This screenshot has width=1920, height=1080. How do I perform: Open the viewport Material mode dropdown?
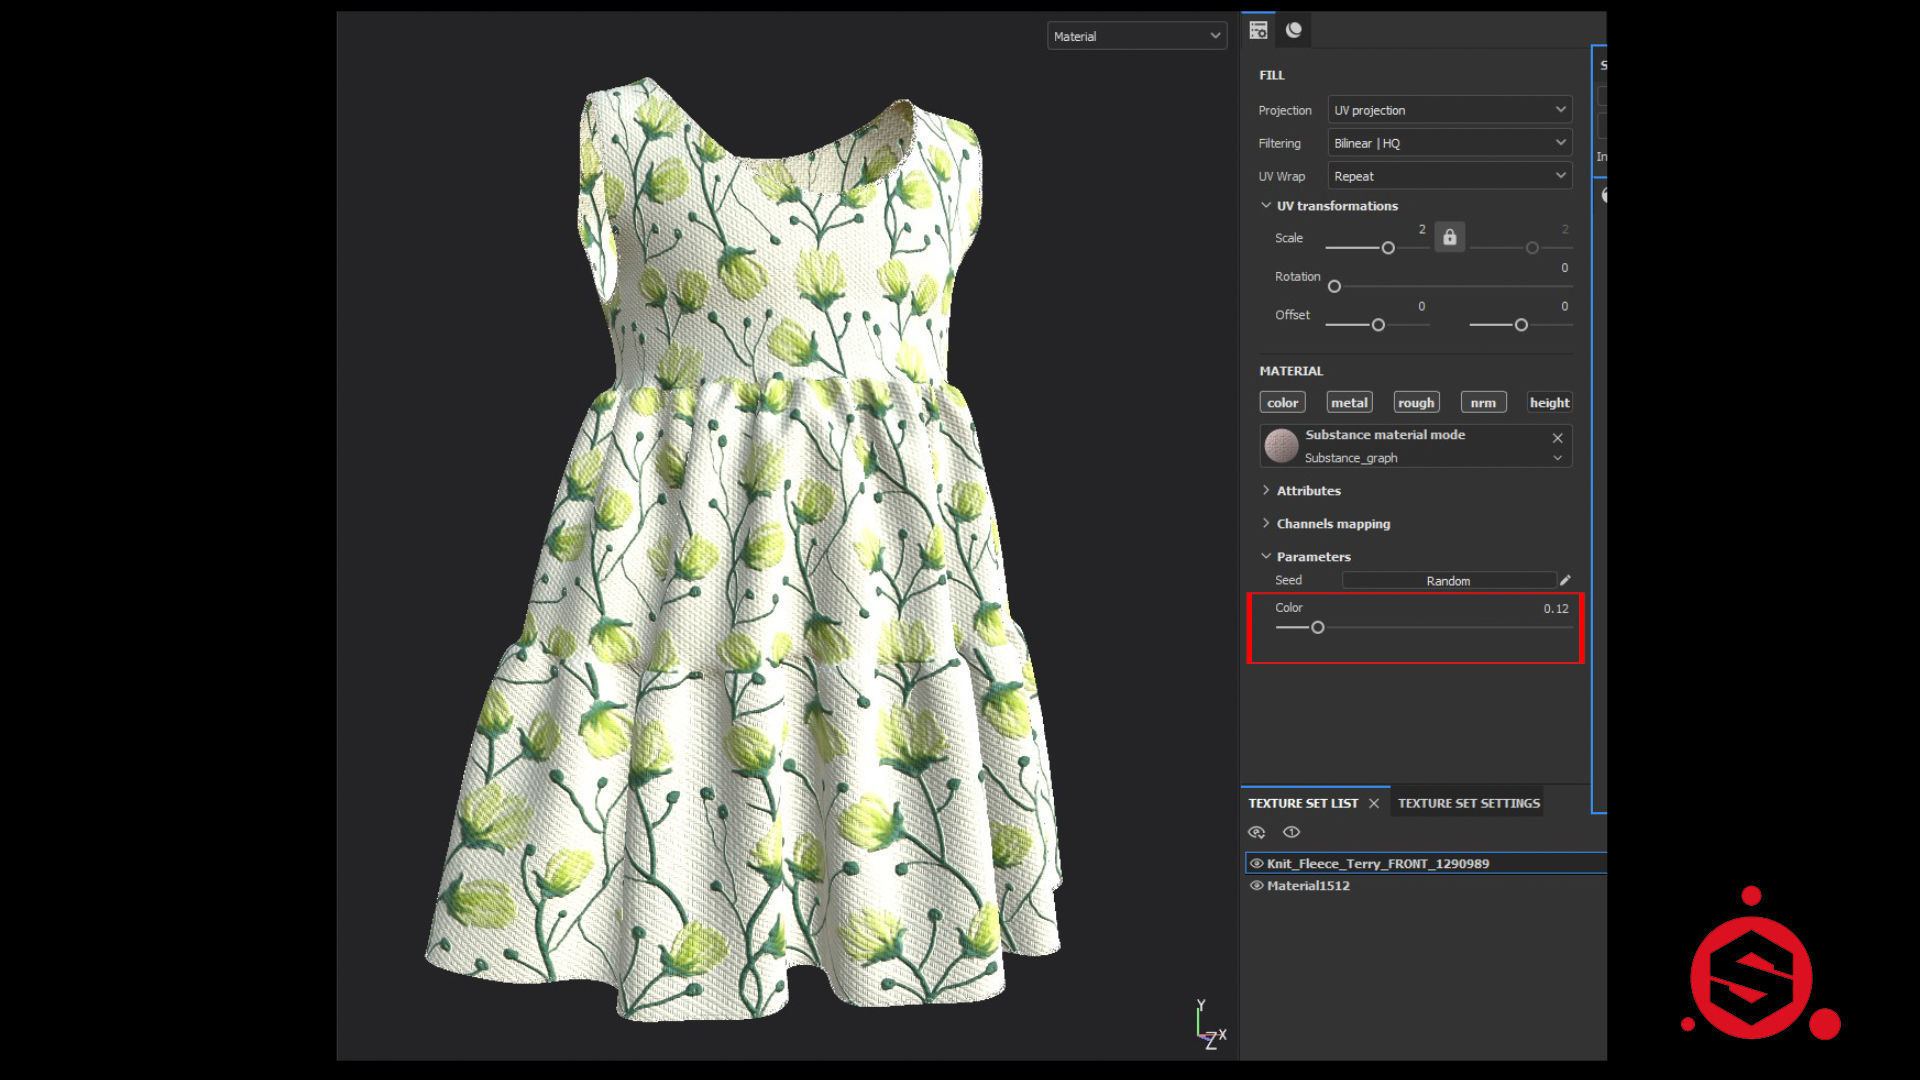click(1136, 36)
